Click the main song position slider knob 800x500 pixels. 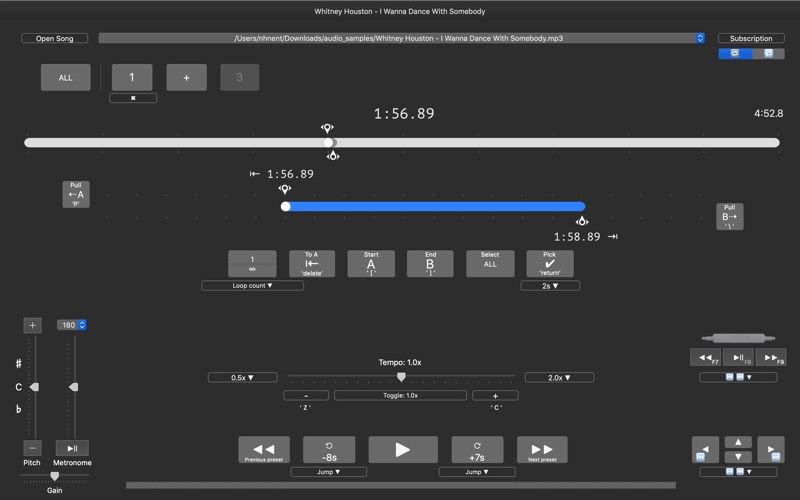tap(329, 142)
